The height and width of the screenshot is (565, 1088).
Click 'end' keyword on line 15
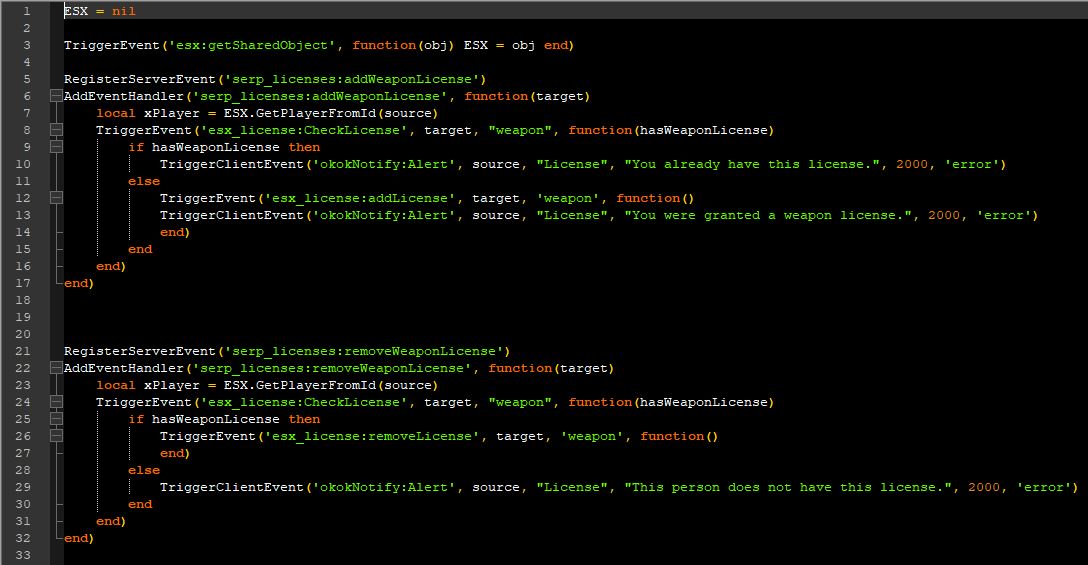(x=139, y=249)
